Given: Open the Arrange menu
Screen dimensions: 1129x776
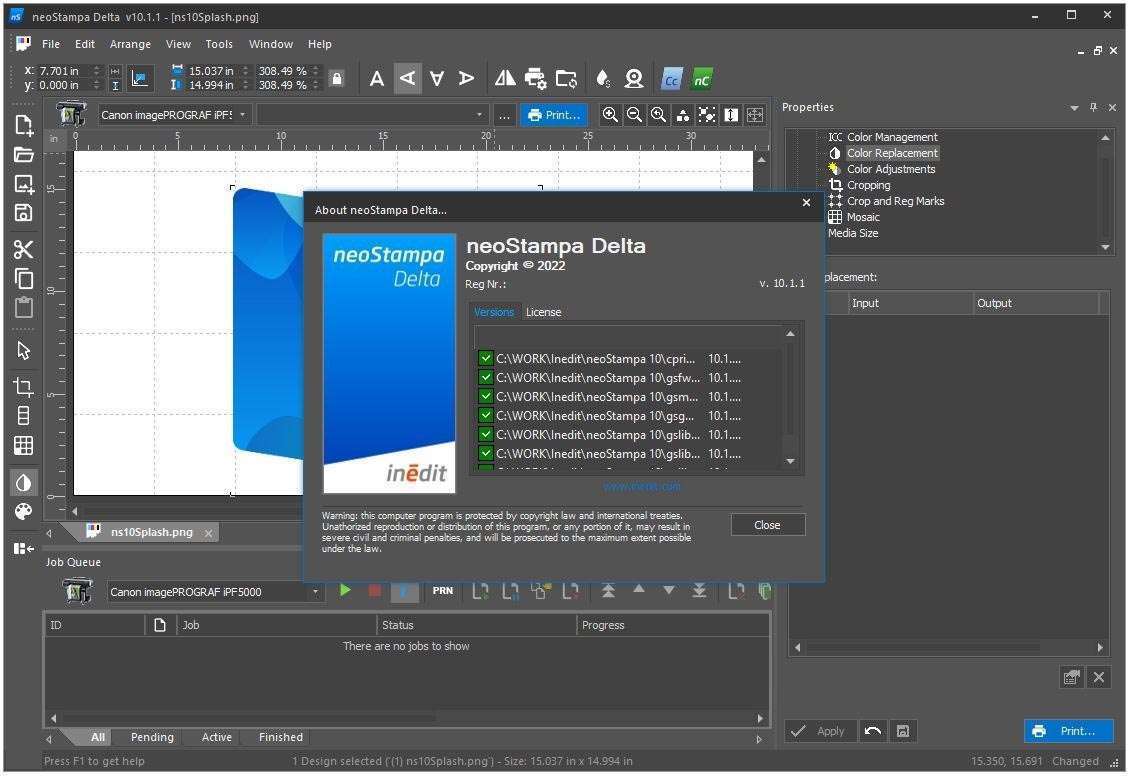Looking at the screenshot, I should point(130,44).
